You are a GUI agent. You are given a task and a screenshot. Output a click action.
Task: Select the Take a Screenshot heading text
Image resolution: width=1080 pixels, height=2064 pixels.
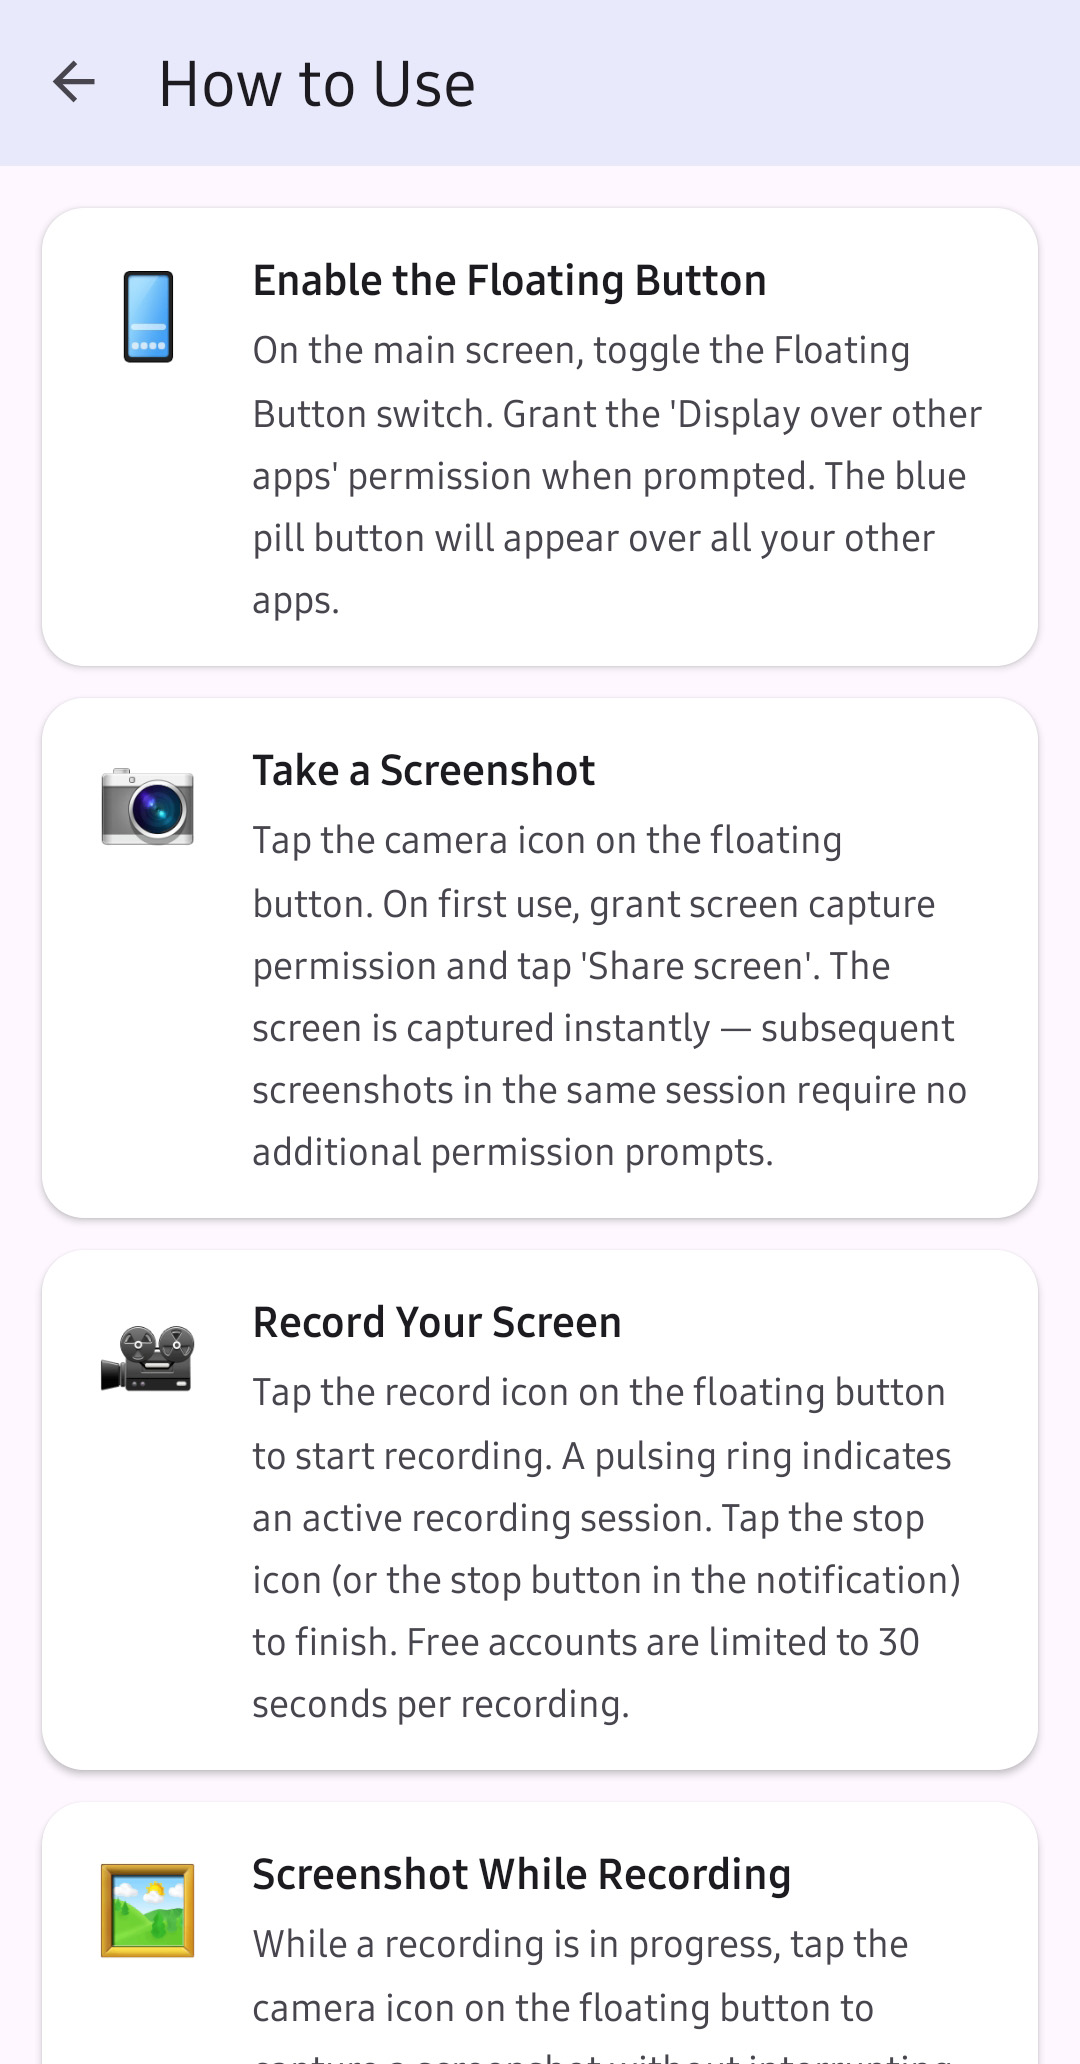tap(423, 770)
